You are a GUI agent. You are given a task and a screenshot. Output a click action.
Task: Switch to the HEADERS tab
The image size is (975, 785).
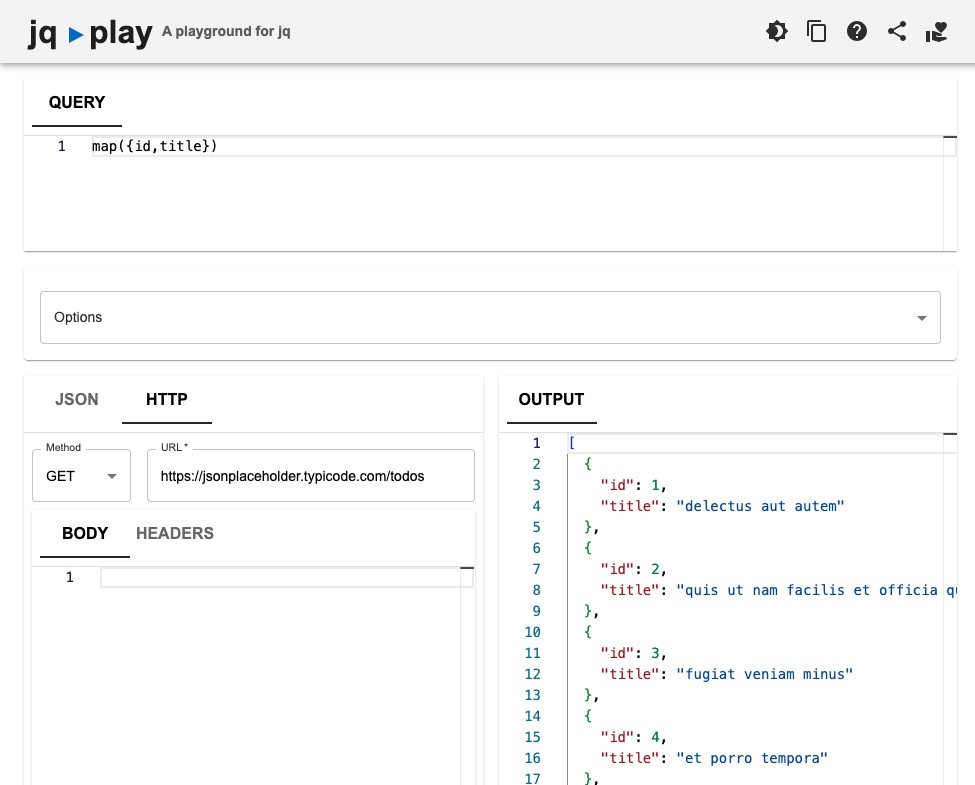[175, 533]
